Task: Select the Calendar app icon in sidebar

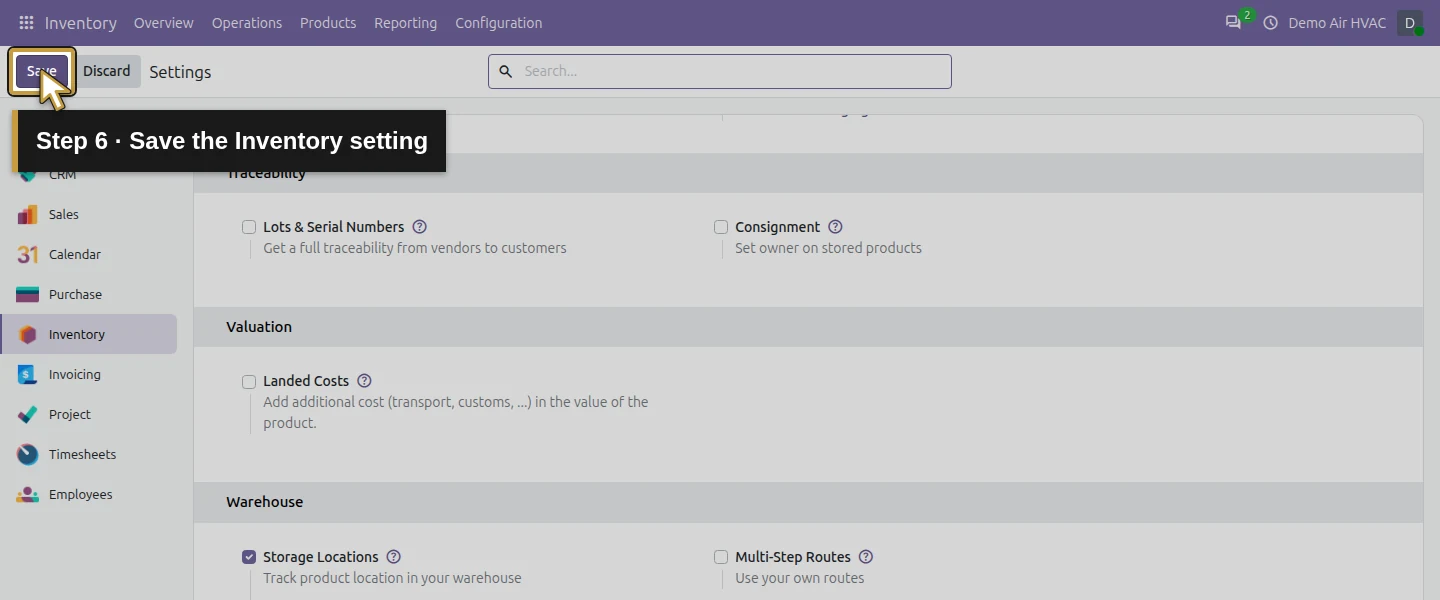Action: click(28, 255)
